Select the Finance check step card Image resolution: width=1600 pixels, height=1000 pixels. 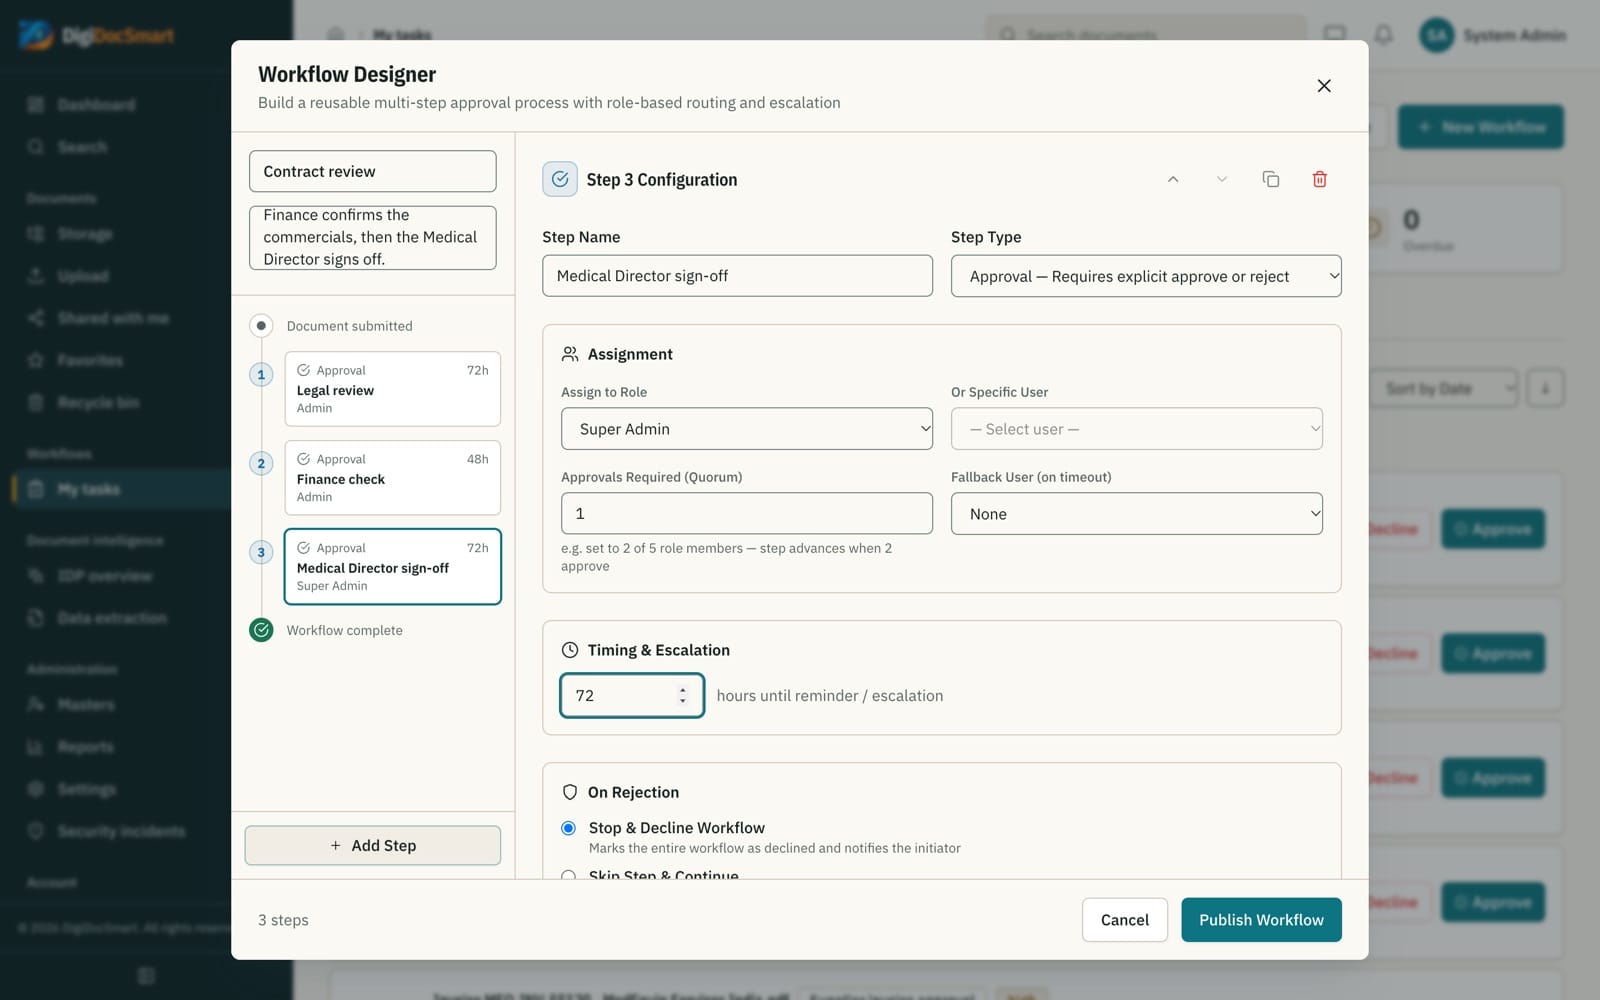(x=393, y=478)
